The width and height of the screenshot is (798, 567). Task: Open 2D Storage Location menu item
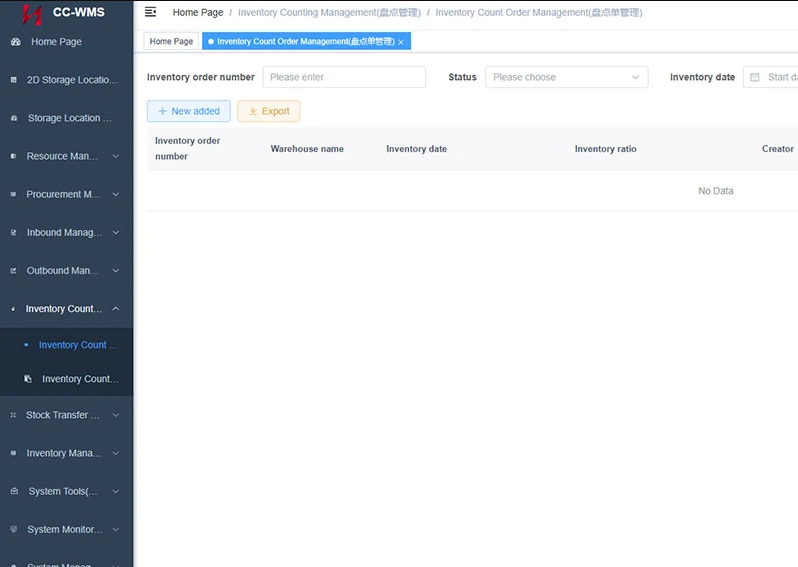(67, 80)
